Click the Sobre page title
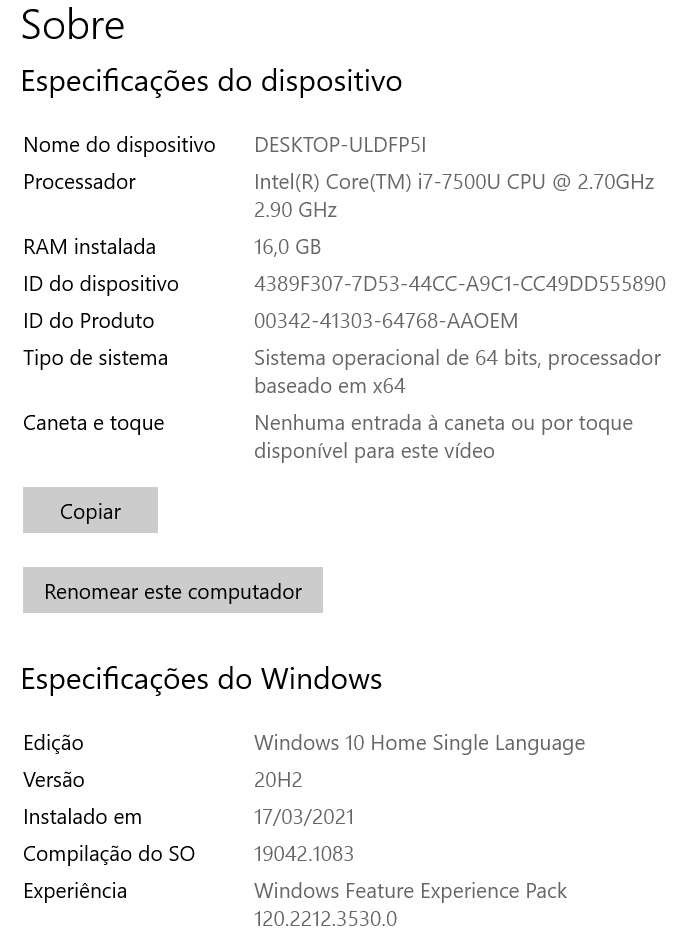Viewport: 678px width, 931px height. point(73,25)
